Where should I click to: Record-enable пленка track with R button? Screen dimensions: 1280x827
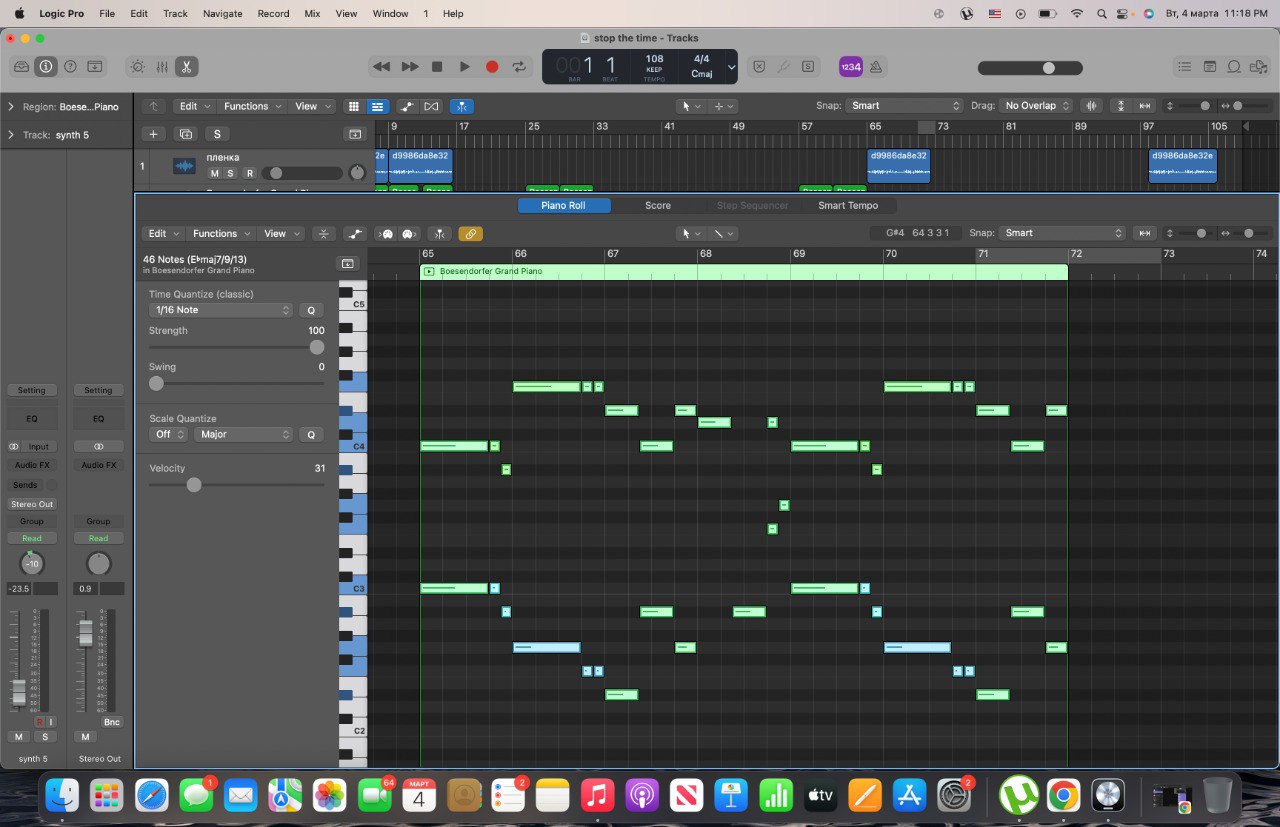249,173
